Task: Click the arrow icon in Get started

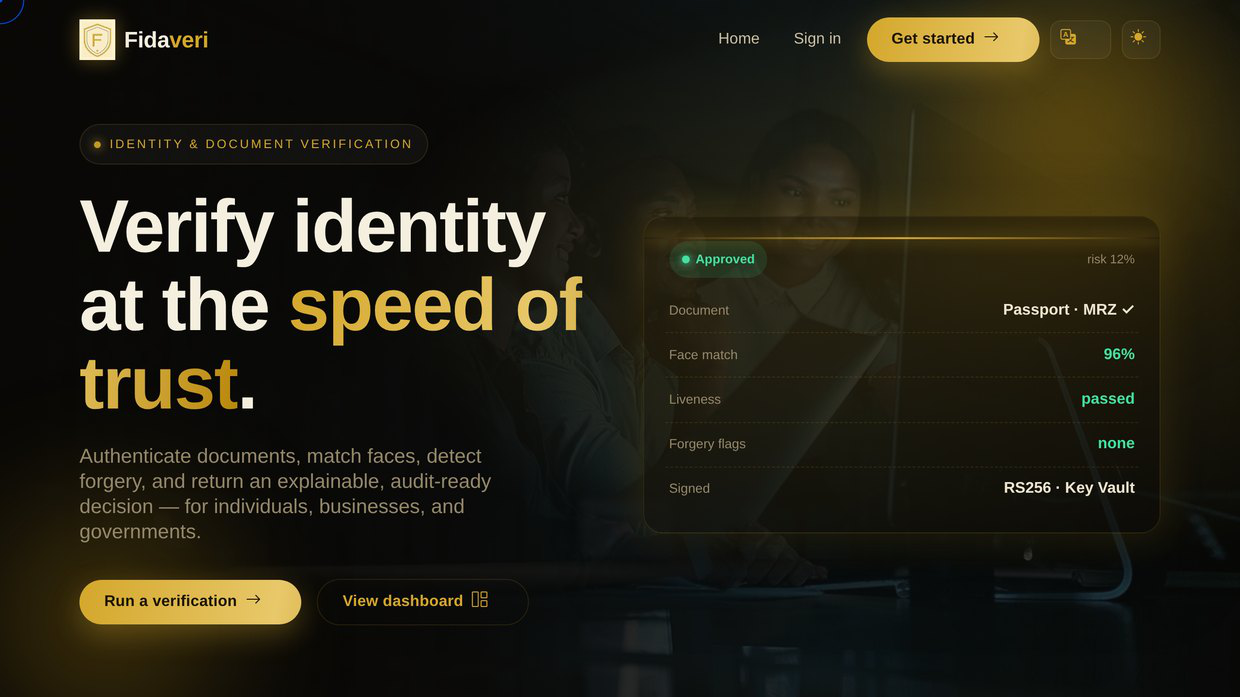Action: [991, 37]
